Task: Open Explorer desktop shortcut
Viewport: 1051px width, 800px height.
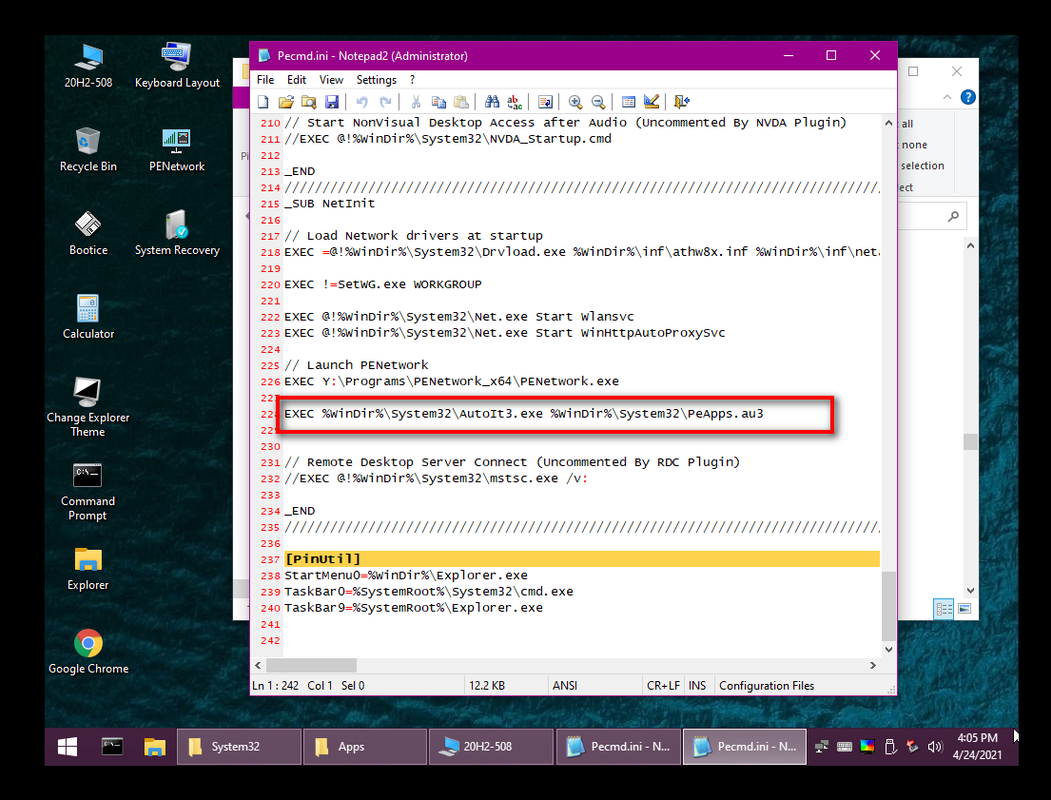Action: pyautogui.click(x=88, y=570)
